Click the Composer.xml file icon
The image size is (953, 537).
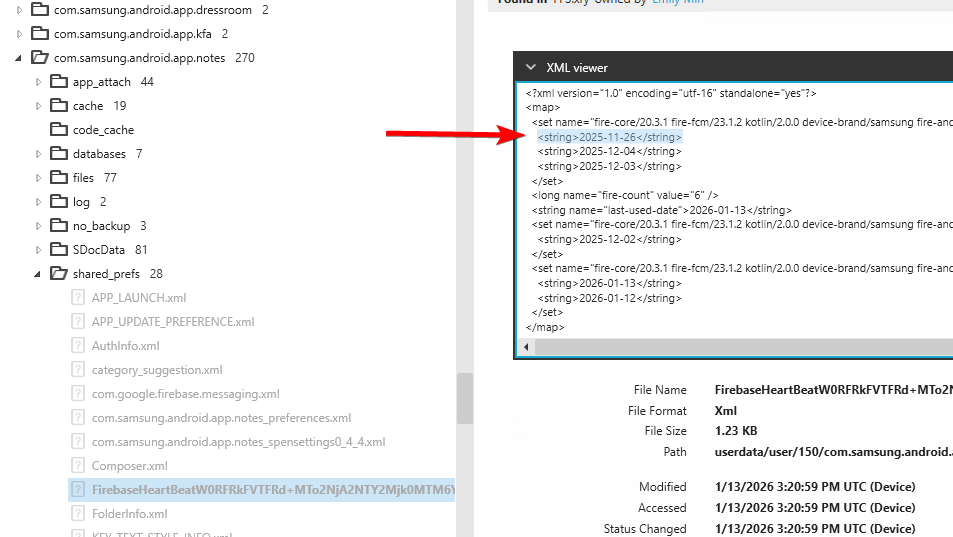(78, 465)
